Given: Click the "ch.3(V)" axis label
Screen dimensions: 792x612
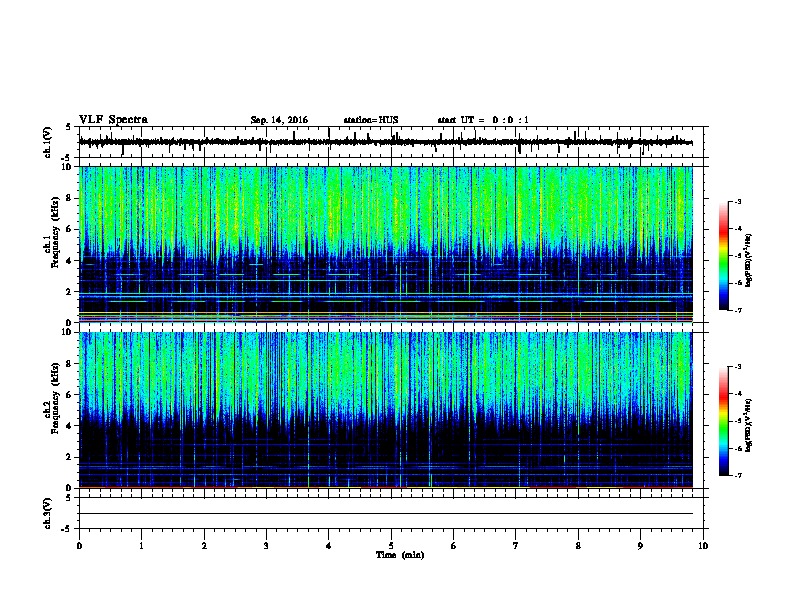Looking at the screenshot, I should click(x=47, y=513).
